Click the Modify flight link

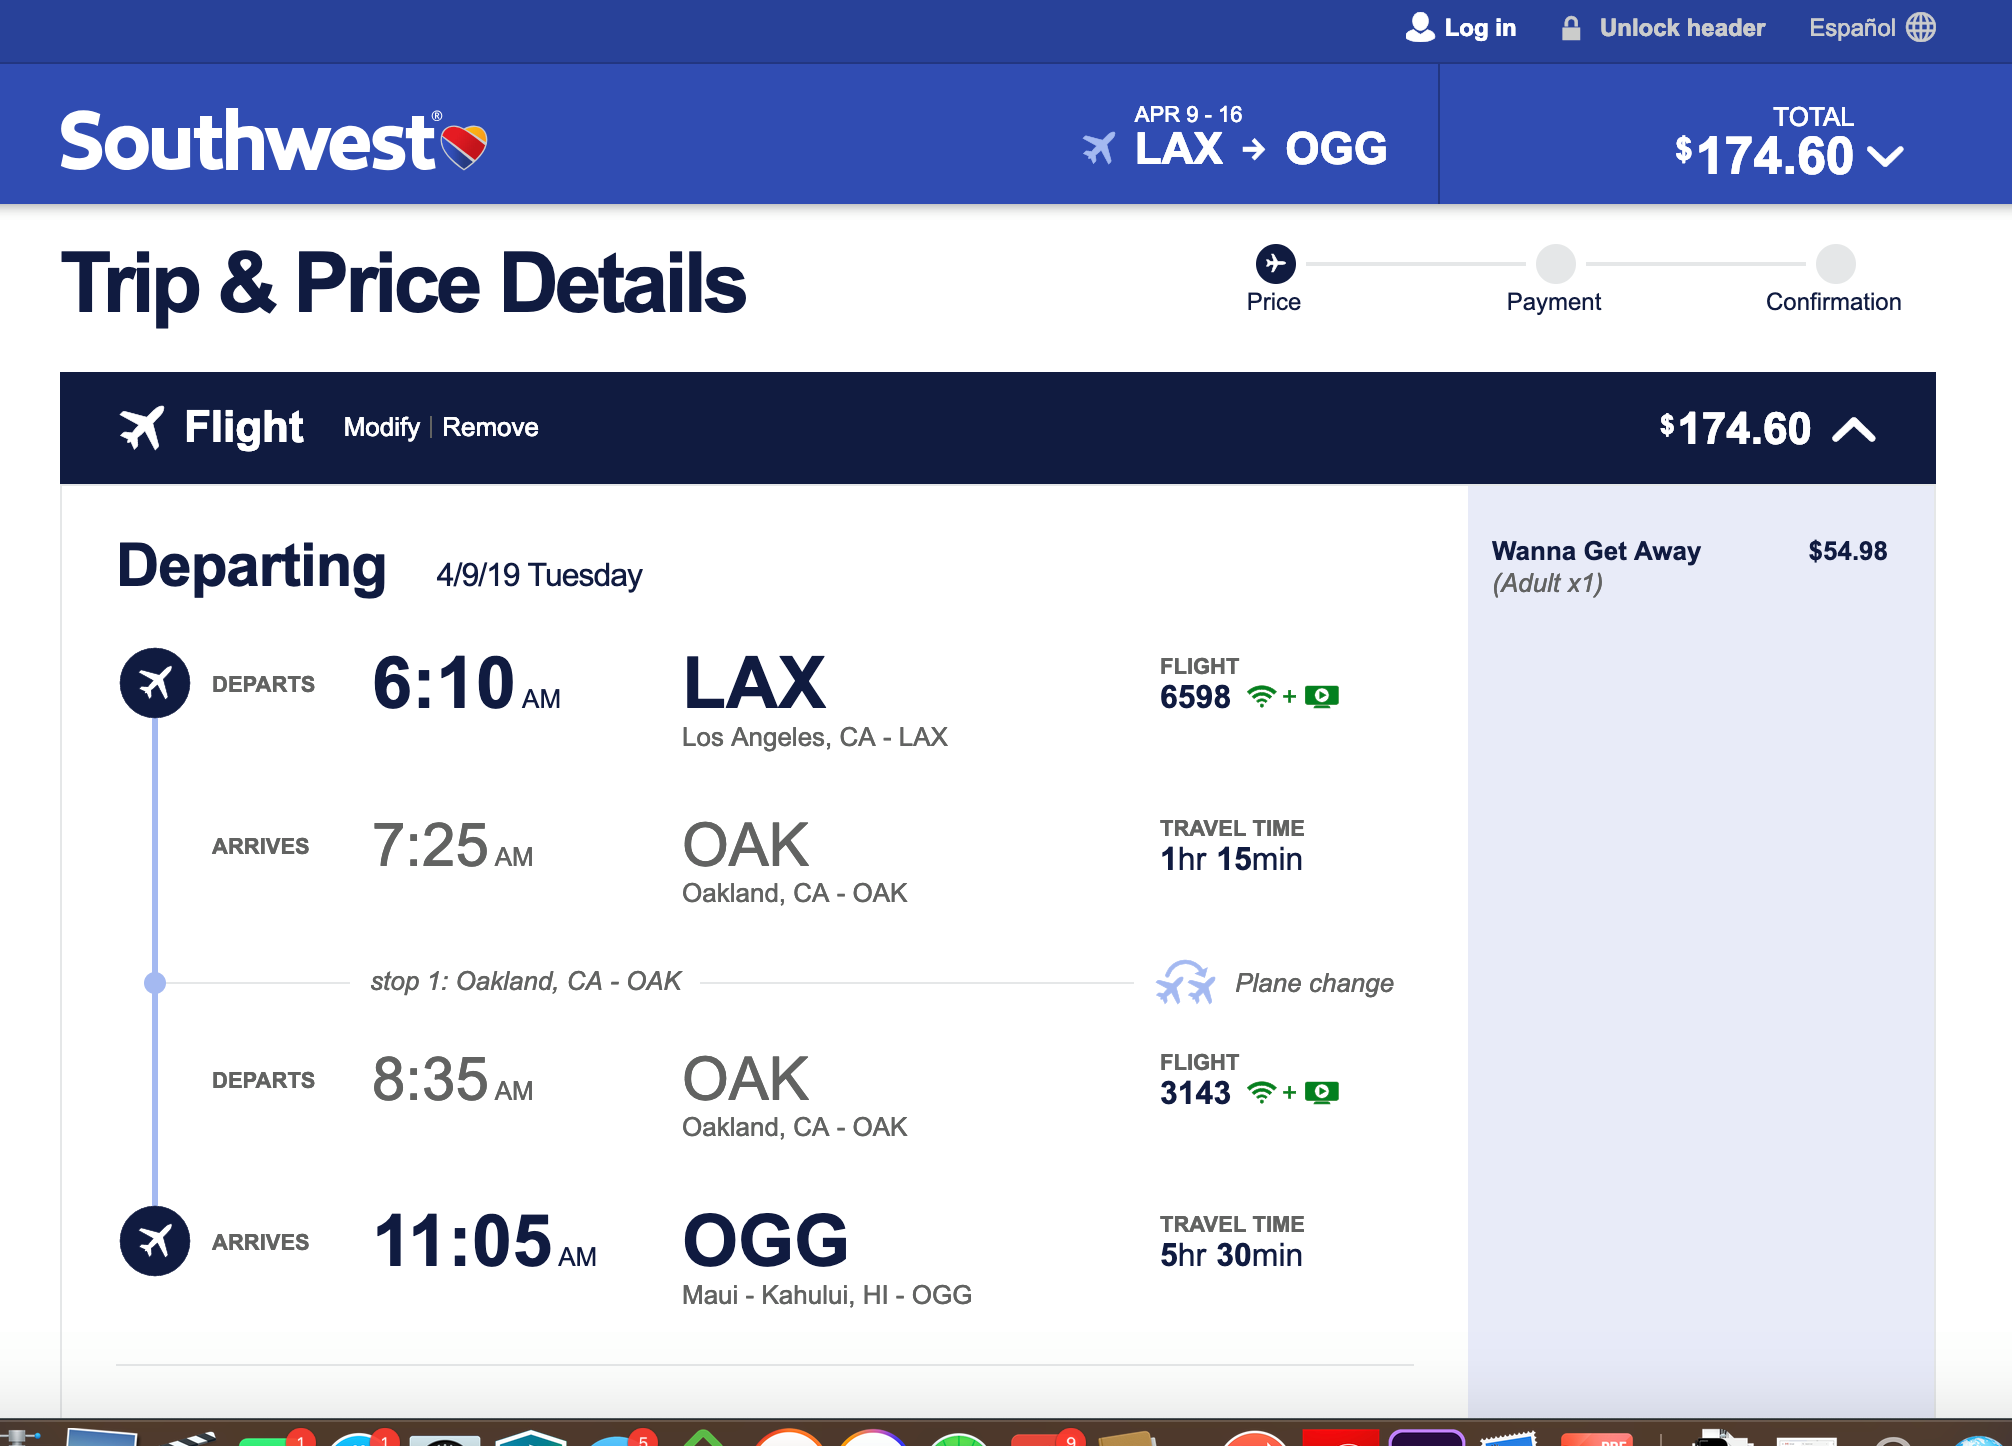pos(381,427)
